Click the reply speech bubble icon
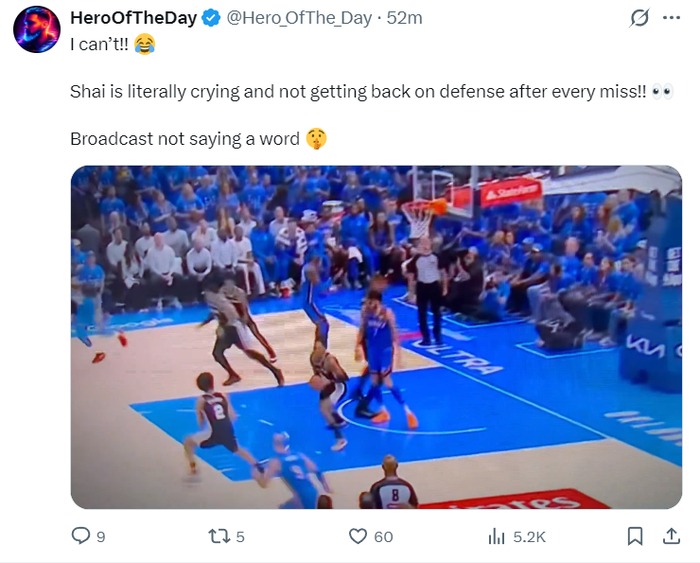700x563 pixels. click(x=81, y=536)
